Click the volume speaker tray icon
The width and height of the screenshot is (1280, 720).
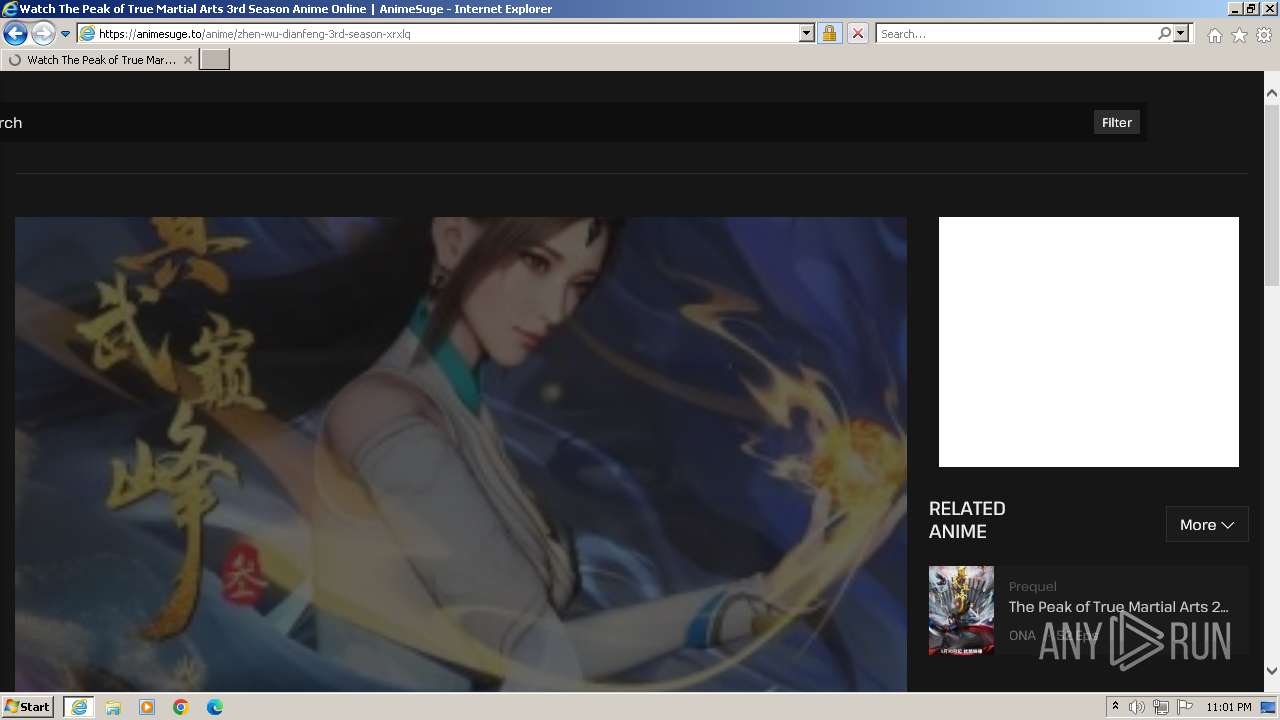pos(1136,707)
